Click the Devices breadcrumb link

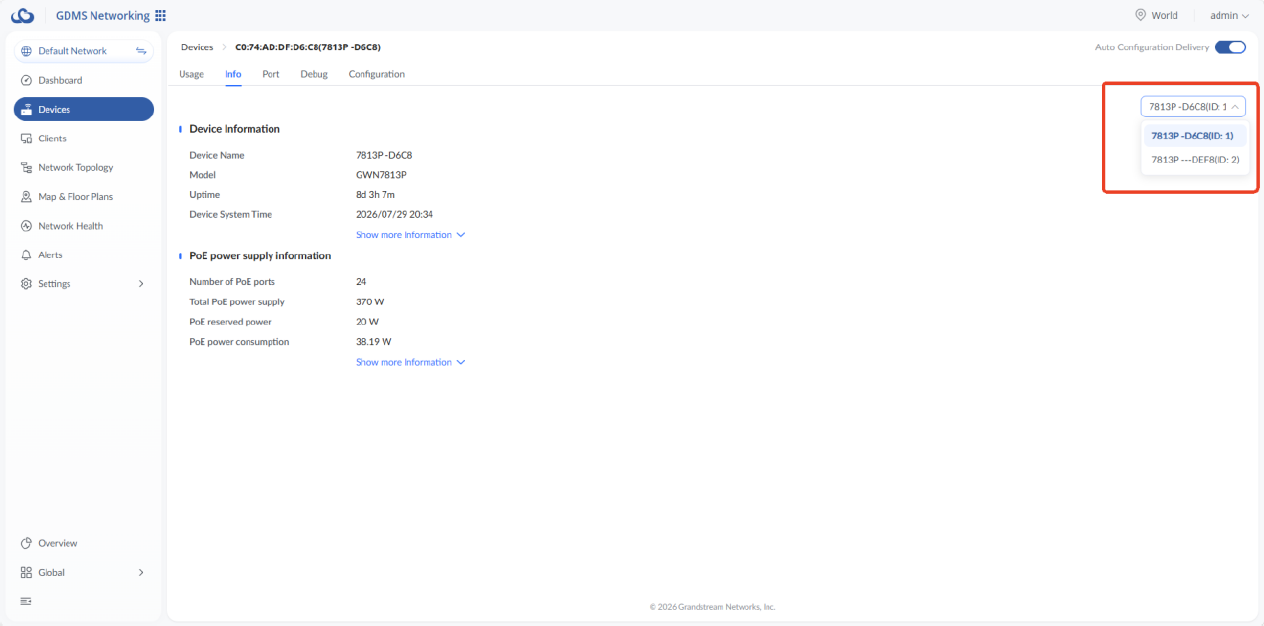tap(197, 47)
